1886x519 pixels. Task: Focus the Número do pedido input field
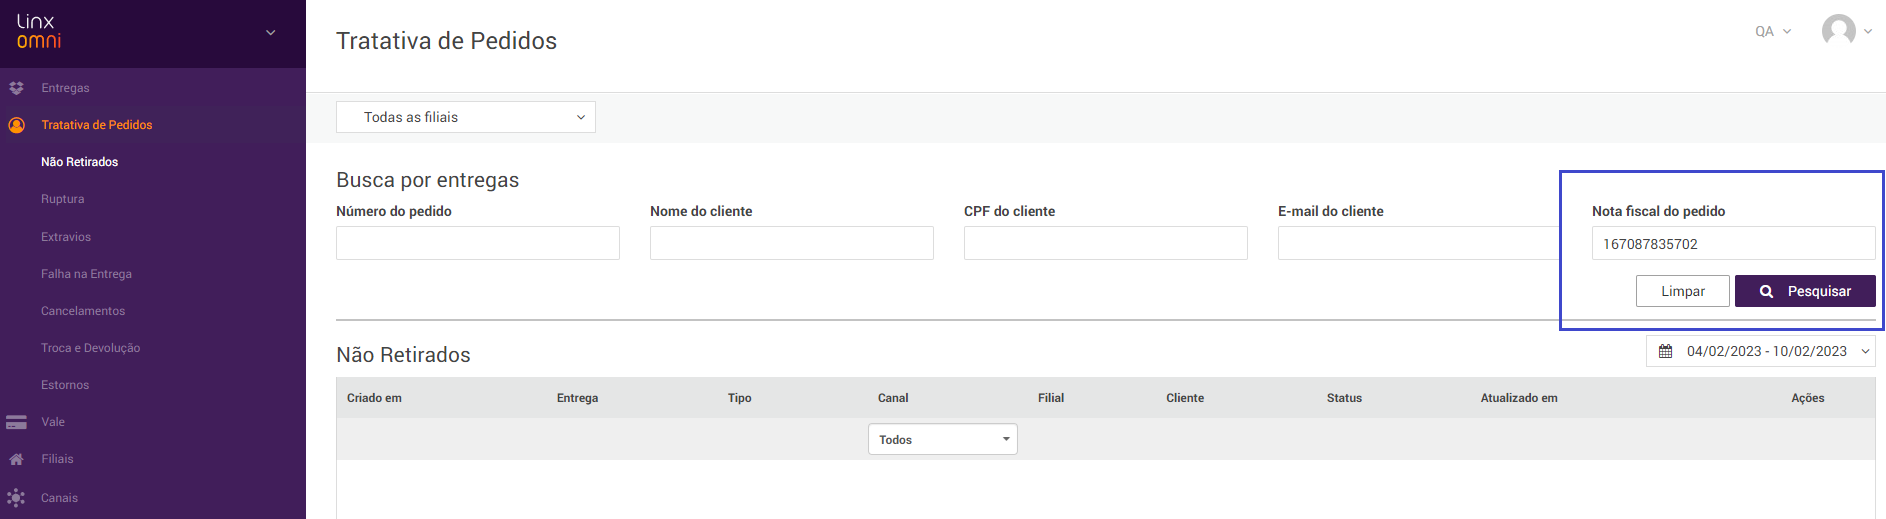[x=478, y=243]
